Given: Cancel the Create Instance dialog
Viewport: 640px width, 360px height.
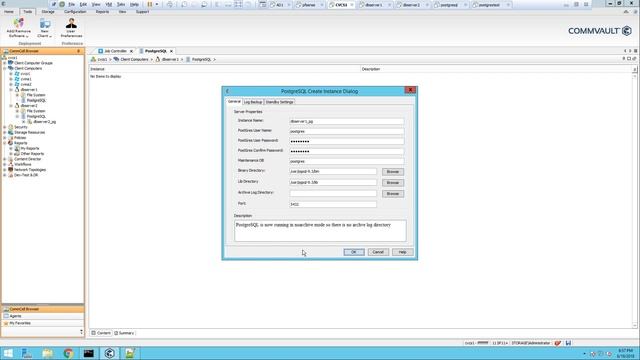Looking at the screenshot, I should [378, 252].
